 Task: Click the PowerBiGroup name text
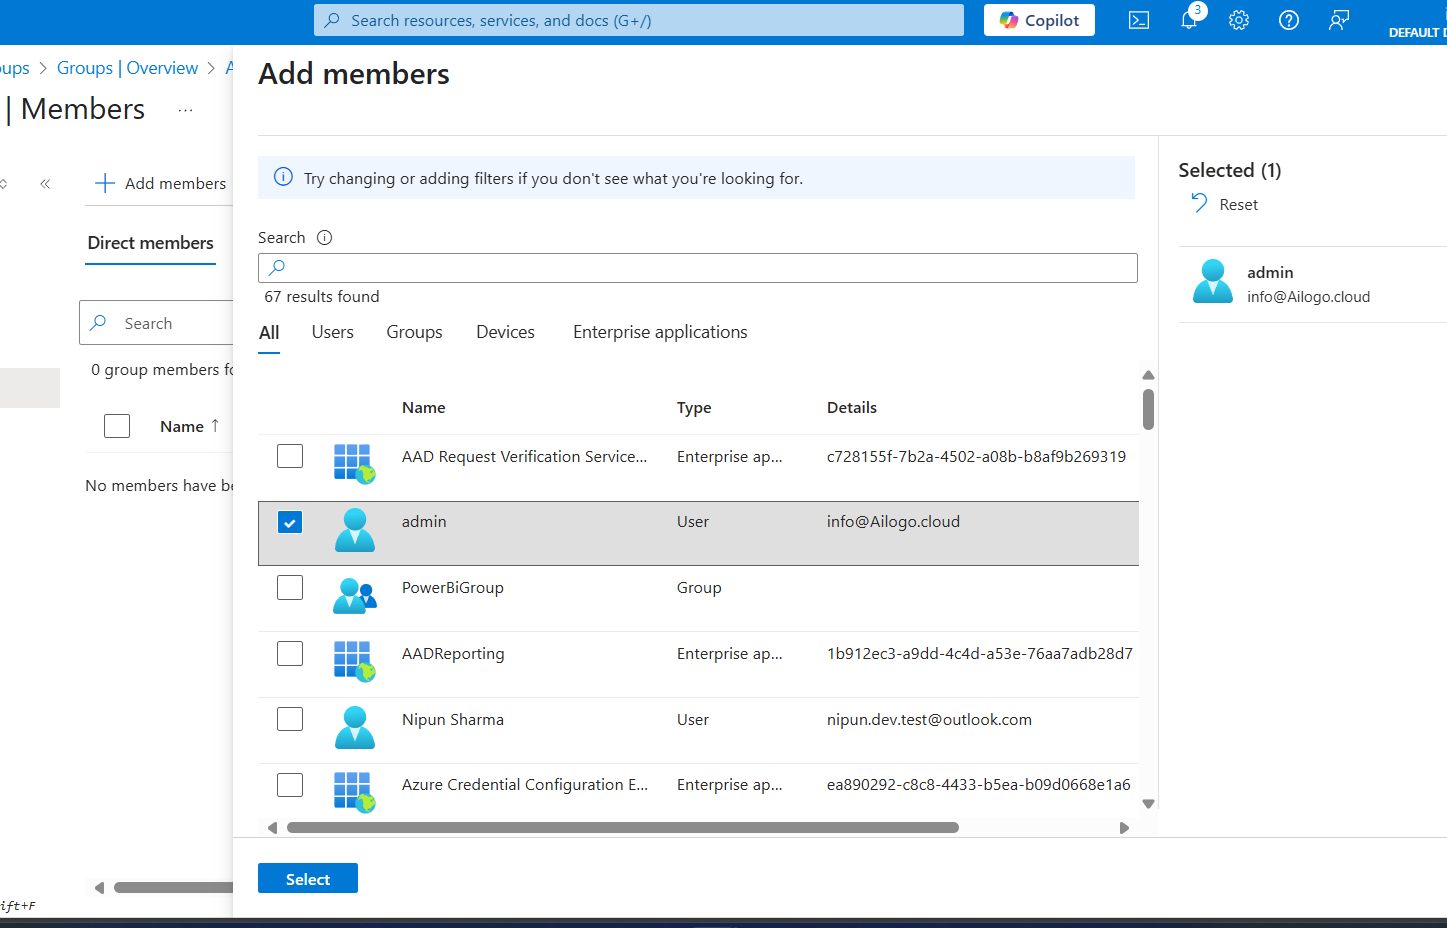pyautogui.click(x=453, y=587)
